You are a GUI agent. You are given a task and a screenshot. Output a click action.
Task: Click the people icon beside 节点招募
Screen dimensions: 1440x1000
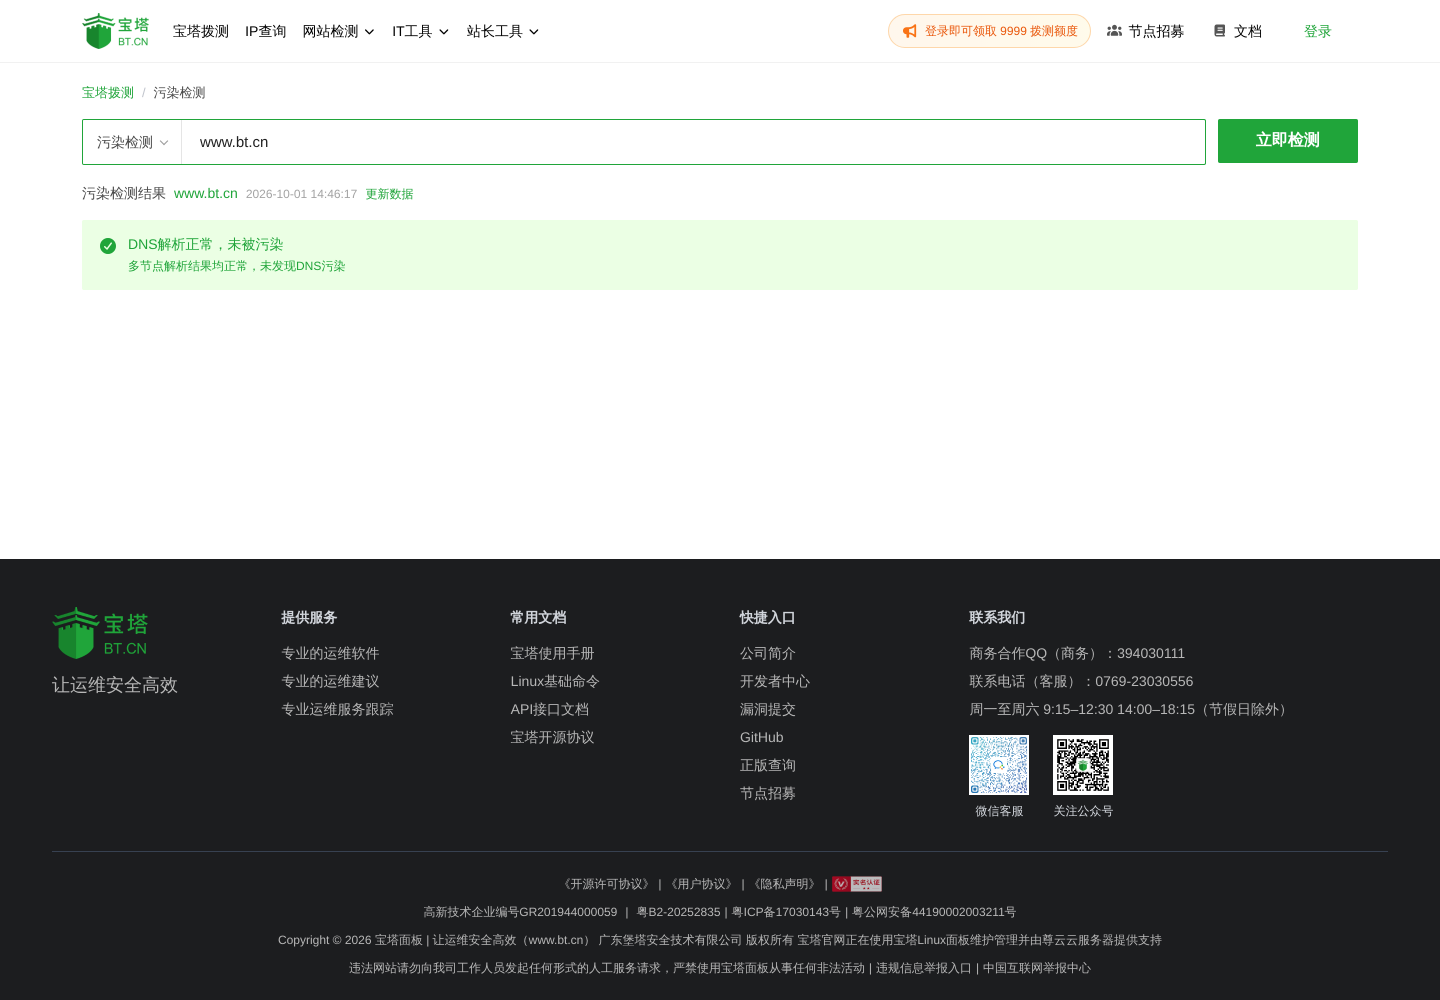(x=1114, y=31)
